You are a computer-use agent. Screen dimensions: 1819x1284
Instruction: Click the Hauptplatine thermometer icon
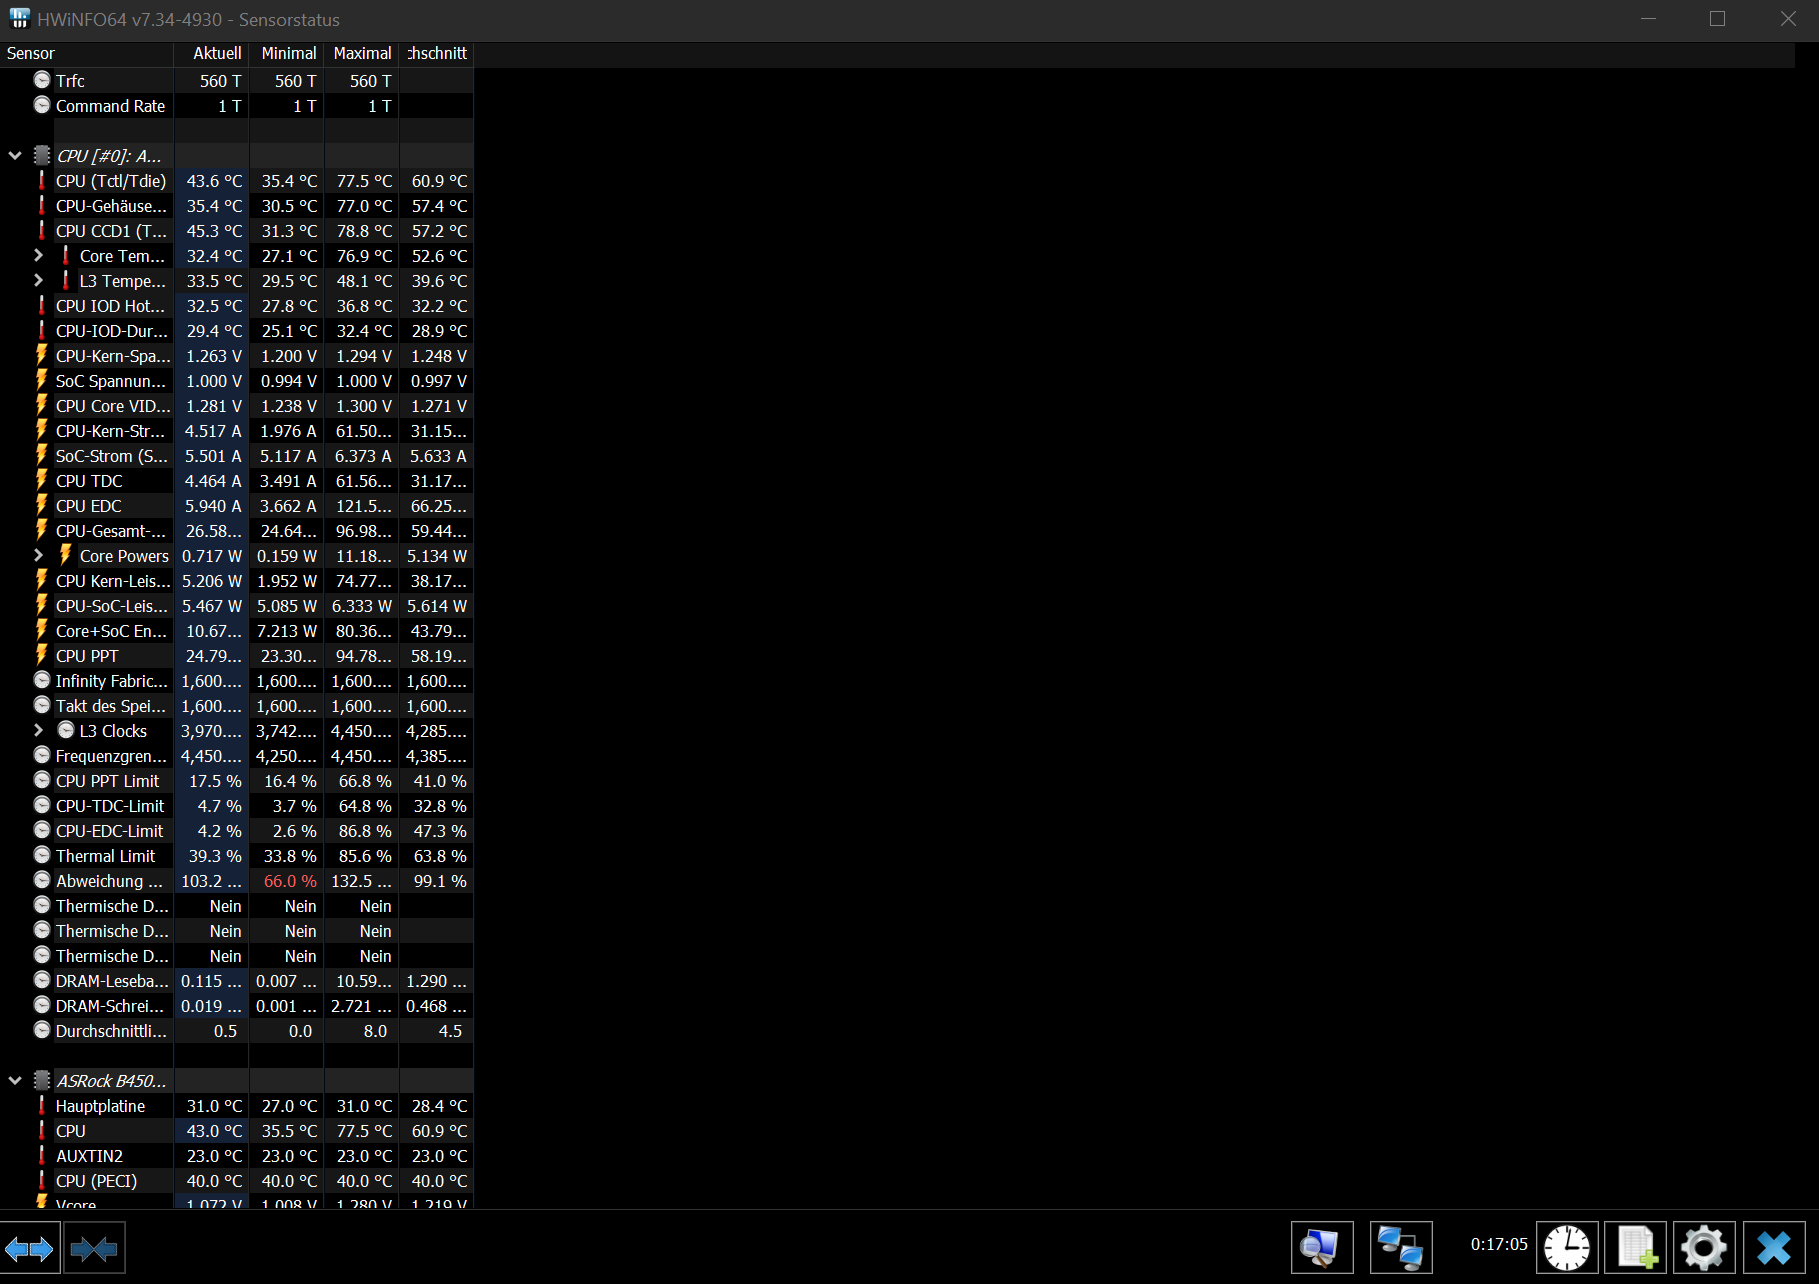pyautogui.click(x=42, y=1106)
